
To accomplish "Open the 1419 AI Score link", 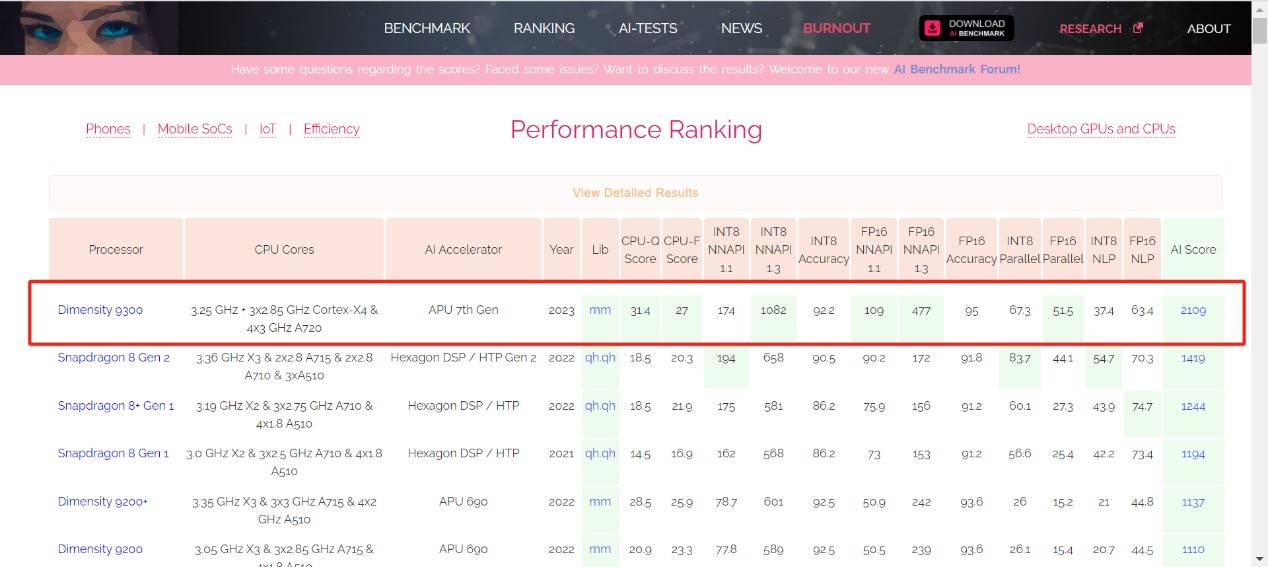I will (1193, 358).
